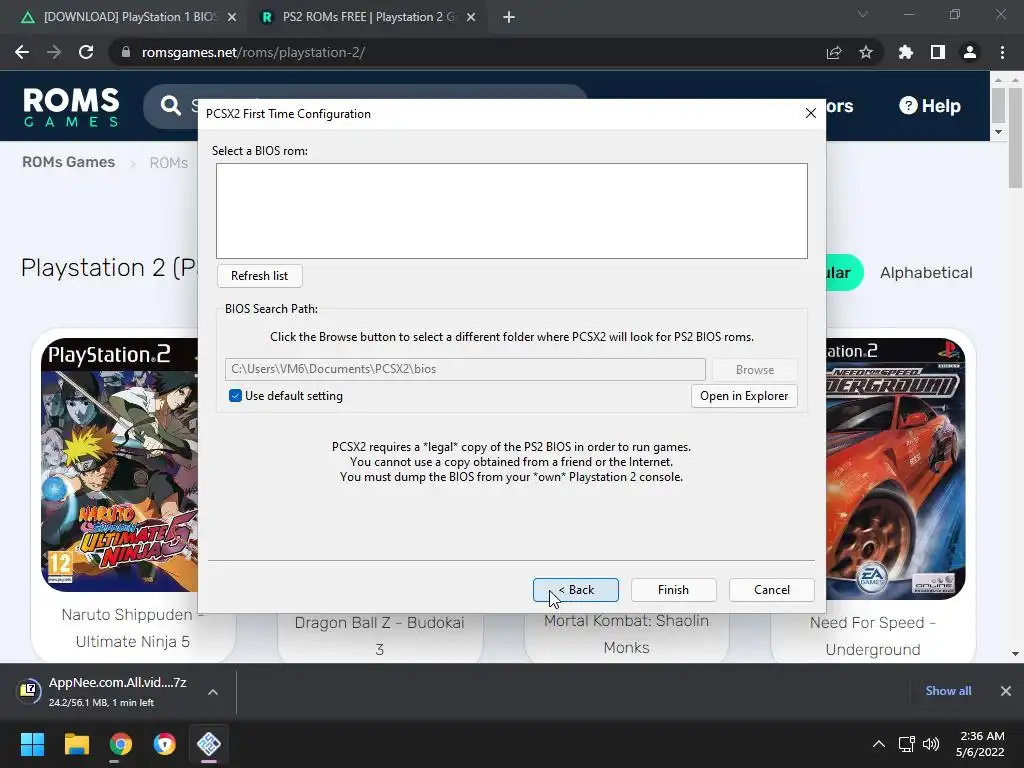
Task: Expand the download item options chevron
Action: point(213,692)
